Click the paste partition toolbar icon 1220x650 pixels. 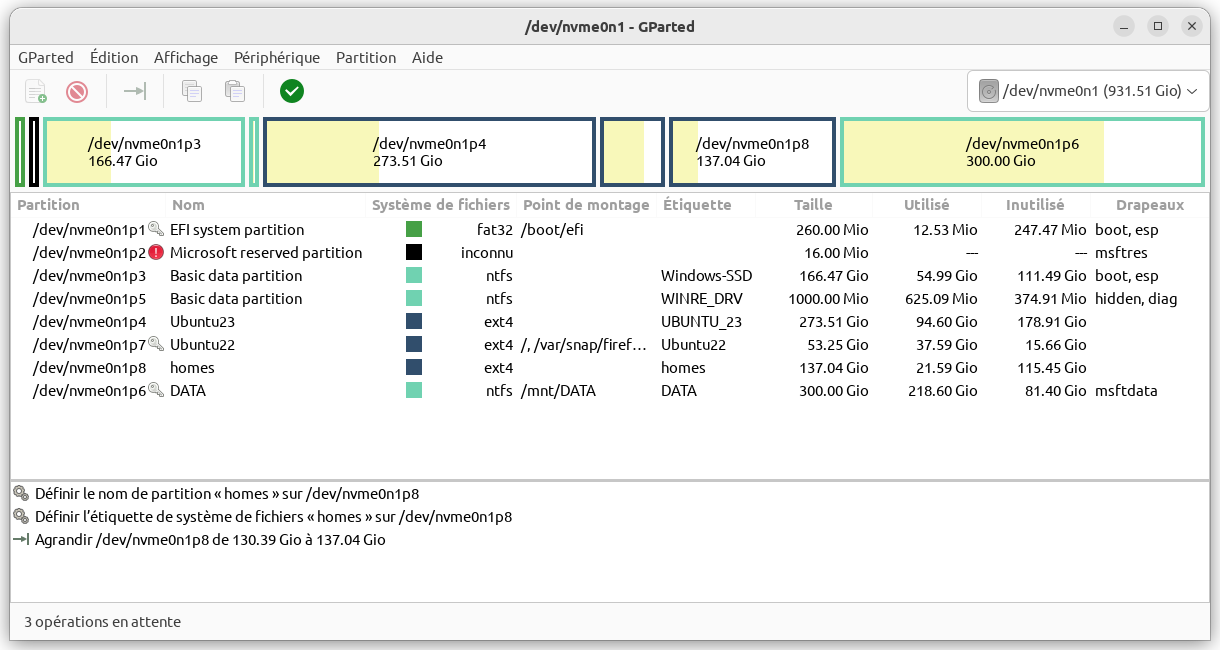pos(235,92)
